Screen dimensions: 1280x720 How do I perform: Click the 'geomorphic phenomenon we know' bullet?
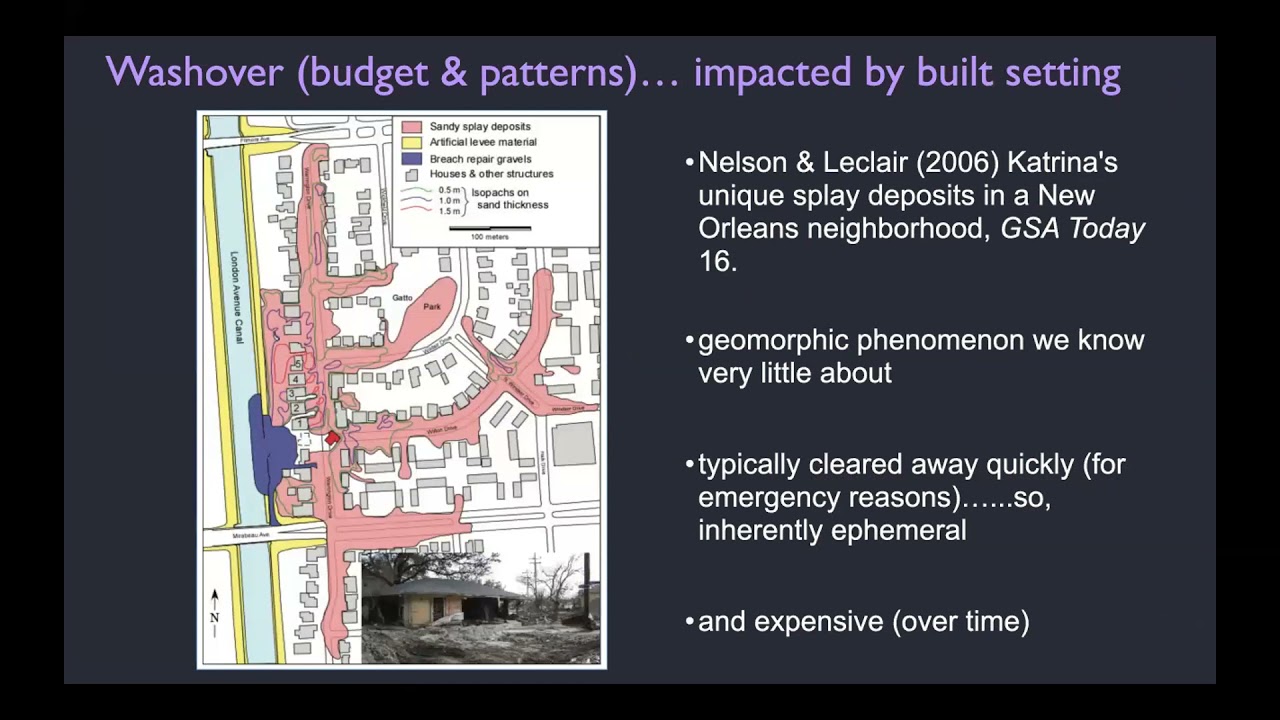(x=921, y=341)
